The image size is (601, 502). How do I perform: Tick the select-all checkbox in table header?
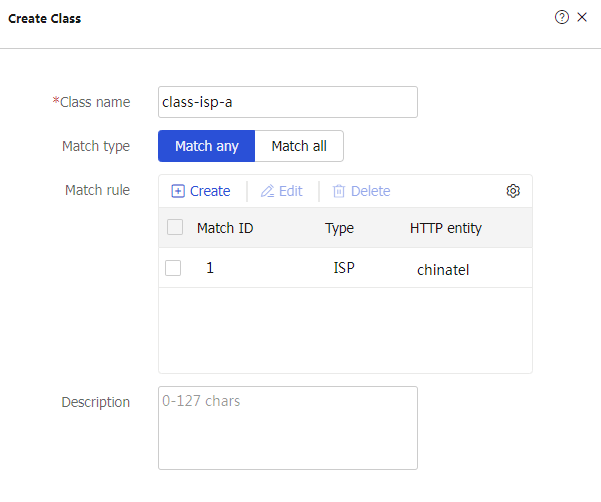point(175,227)
